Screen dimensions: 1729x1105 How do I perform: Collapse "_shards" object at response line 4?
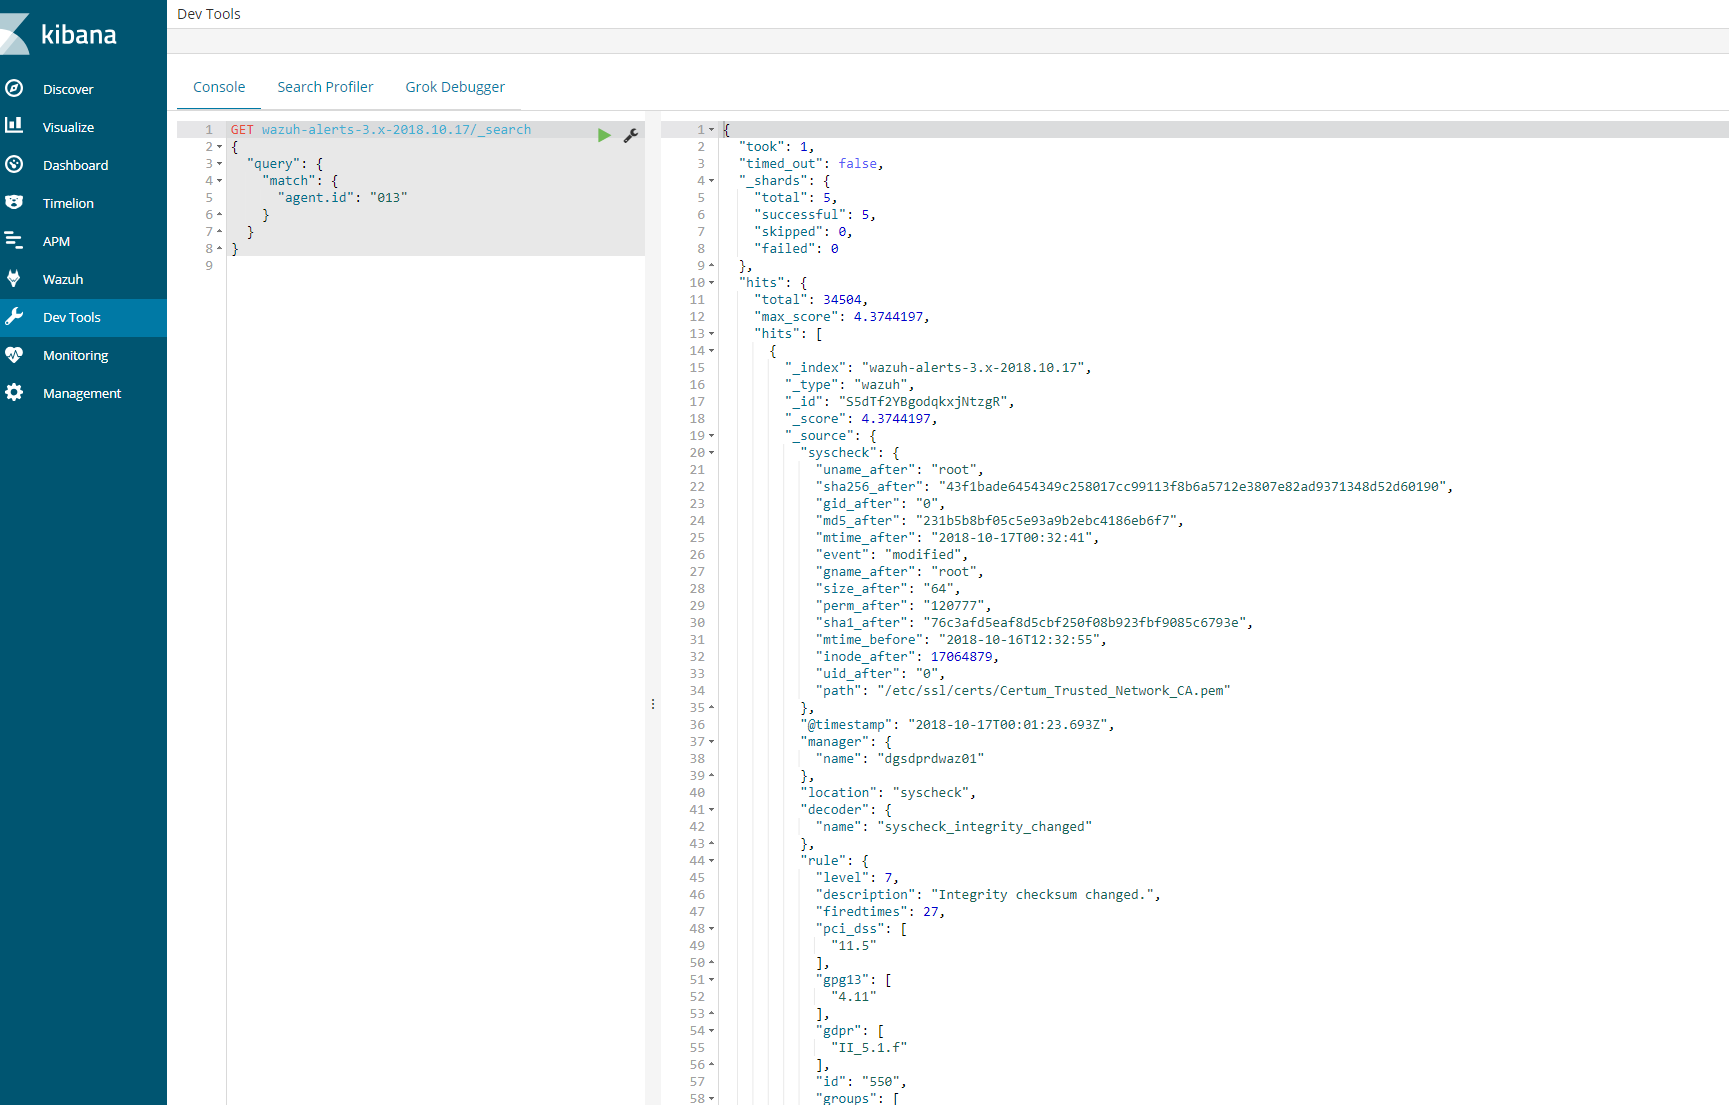[712, 181]
